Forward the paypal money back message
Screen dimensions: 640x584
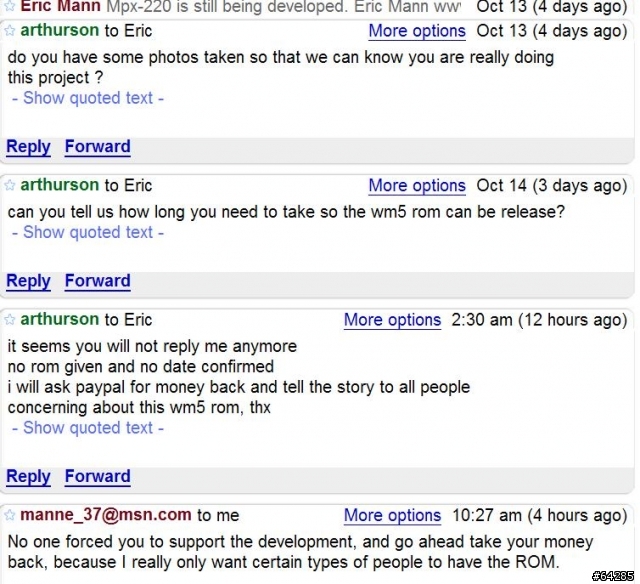98,476
